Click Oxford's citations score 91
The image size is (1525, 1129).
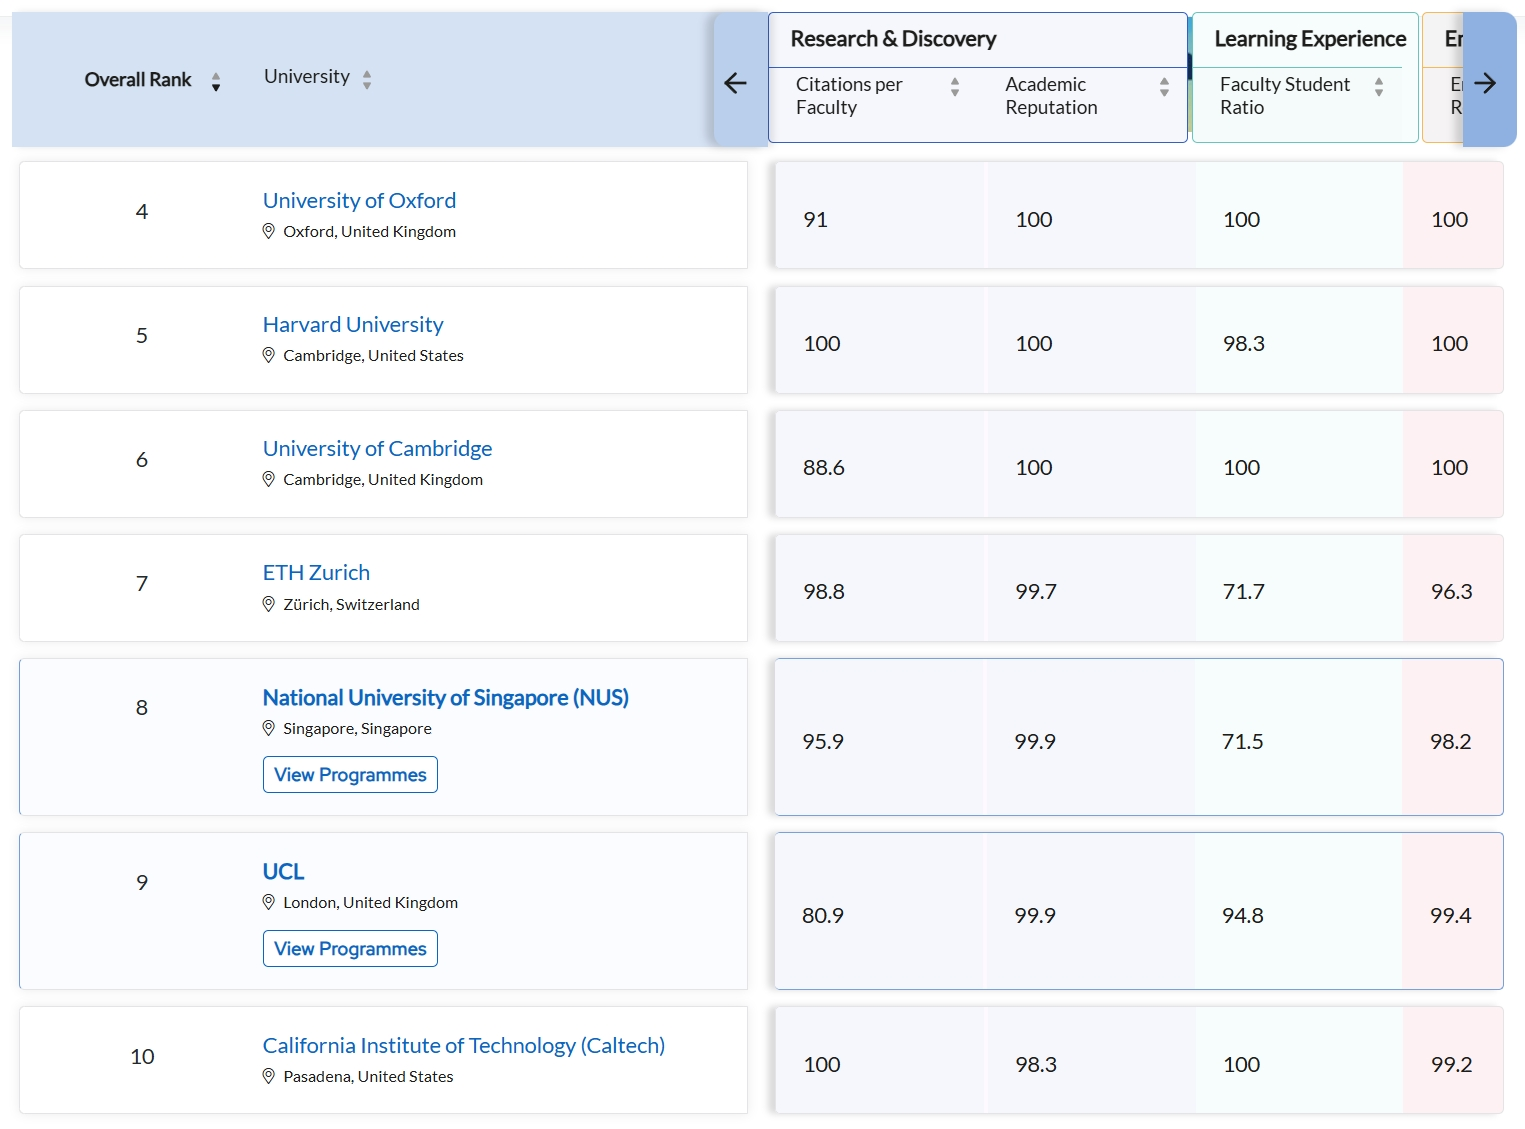point(815,220)
